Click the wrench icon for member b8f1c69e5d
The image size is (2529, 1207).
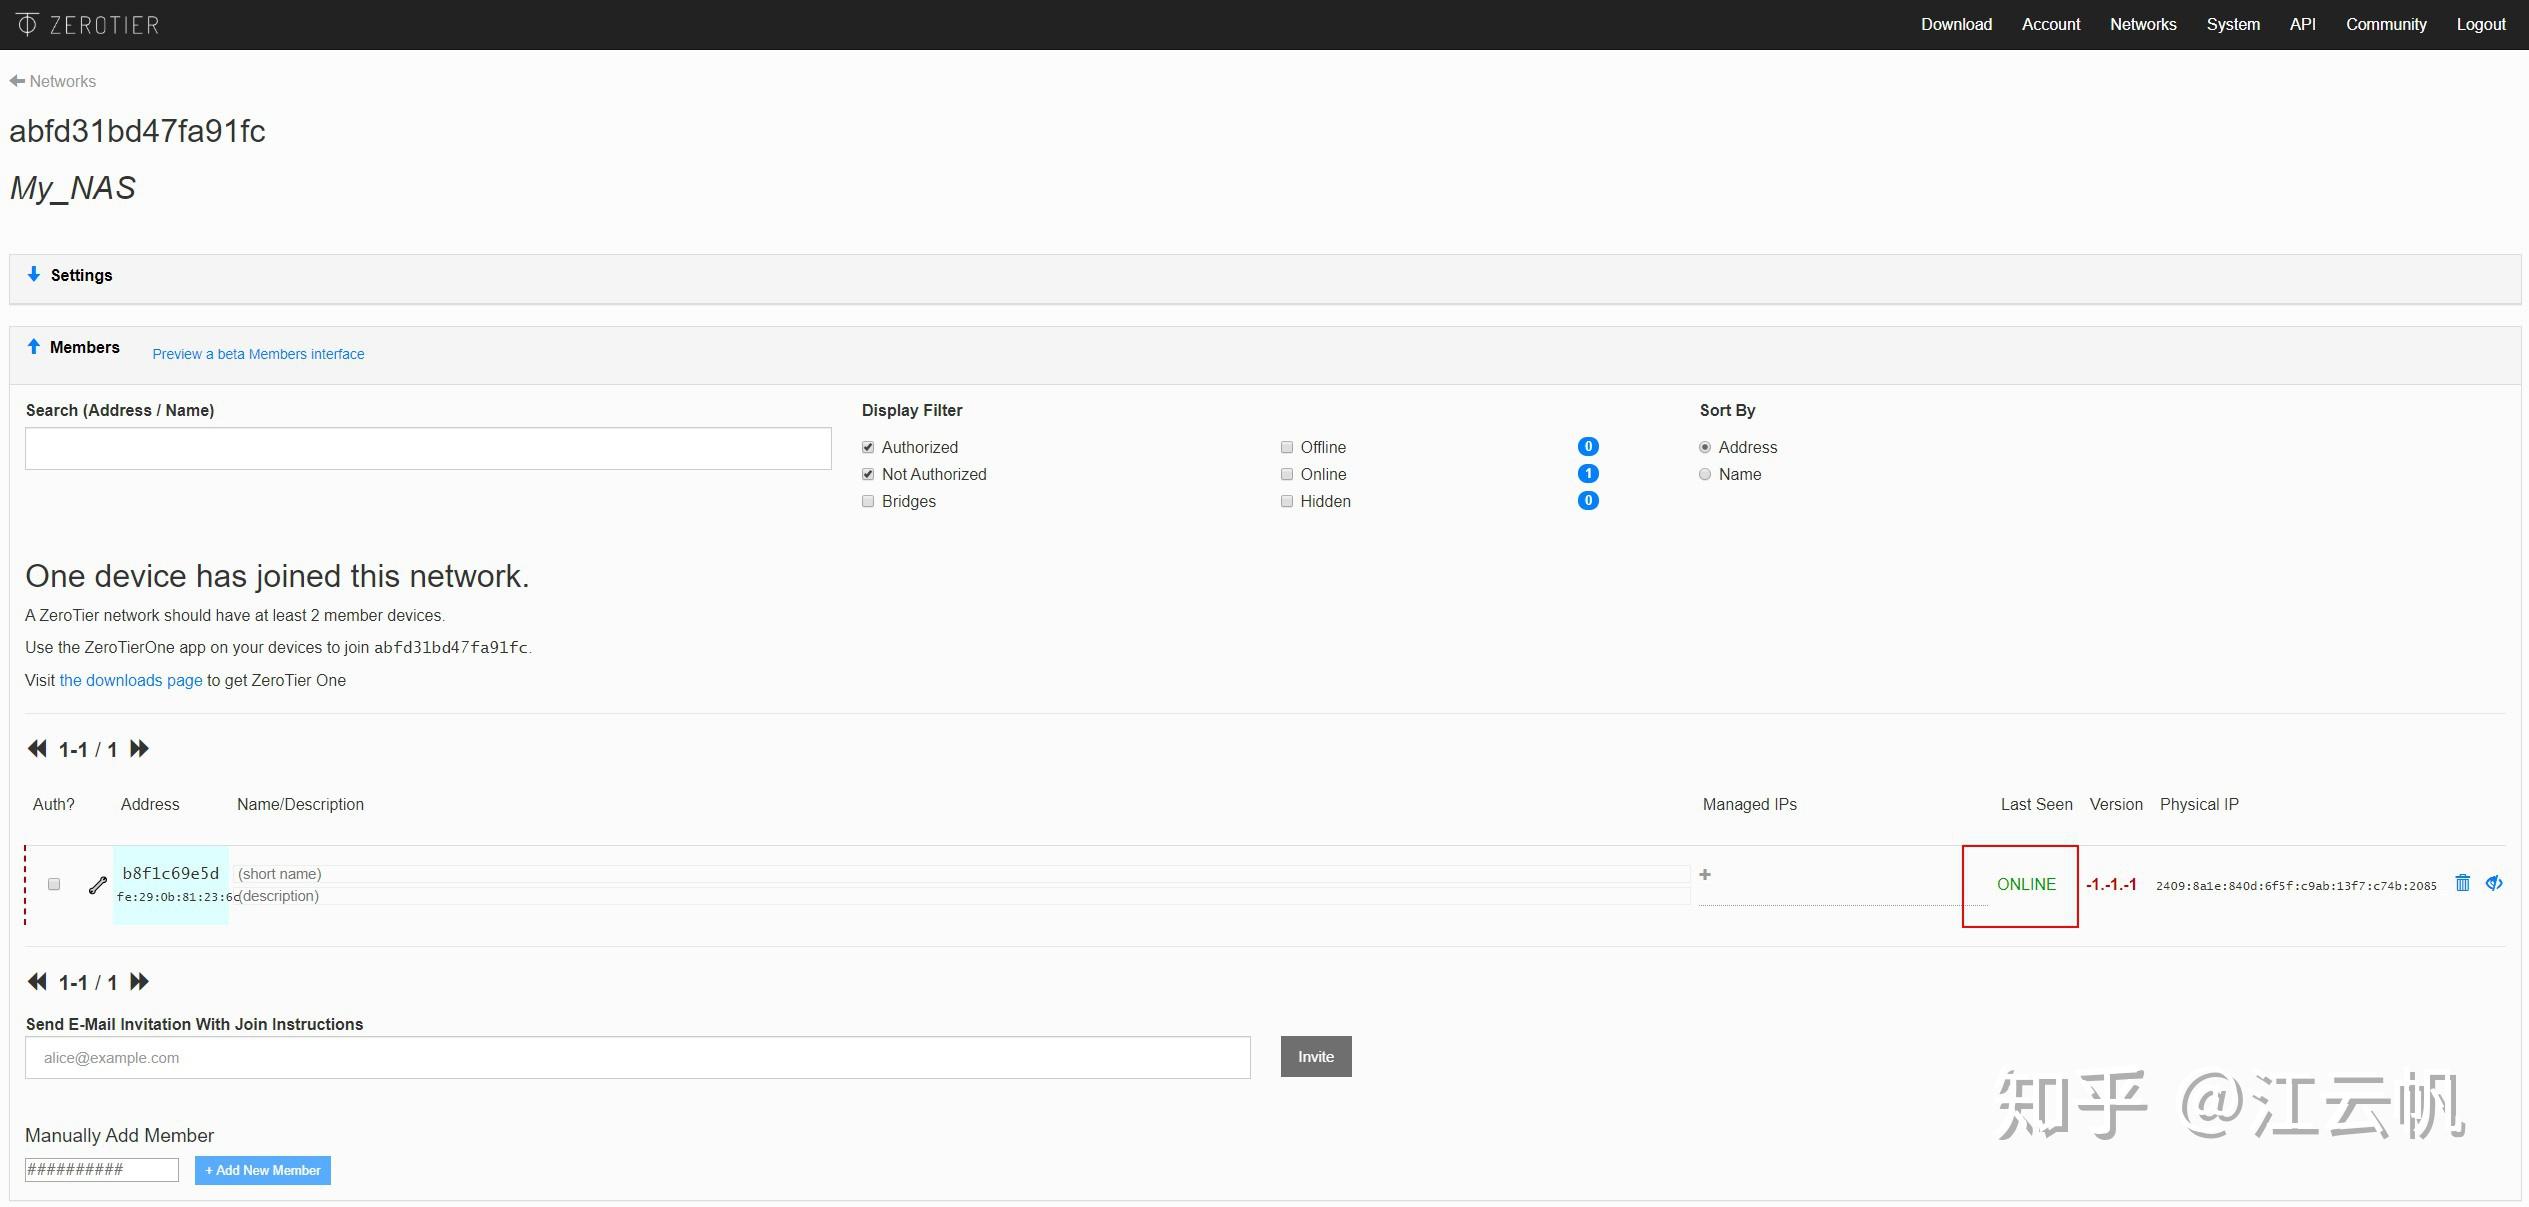point(97,885)
